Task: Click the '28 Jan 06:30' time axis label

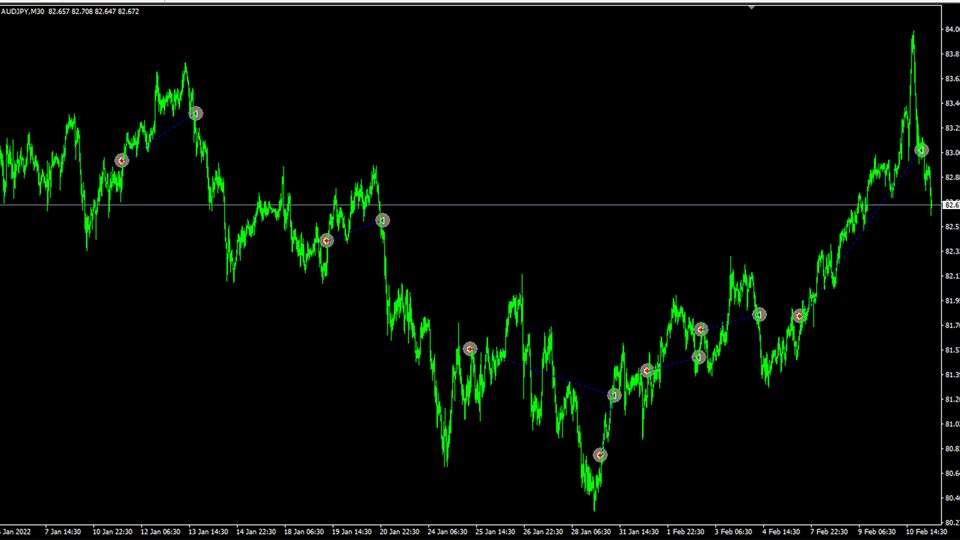Action: [x=590, y=532]
